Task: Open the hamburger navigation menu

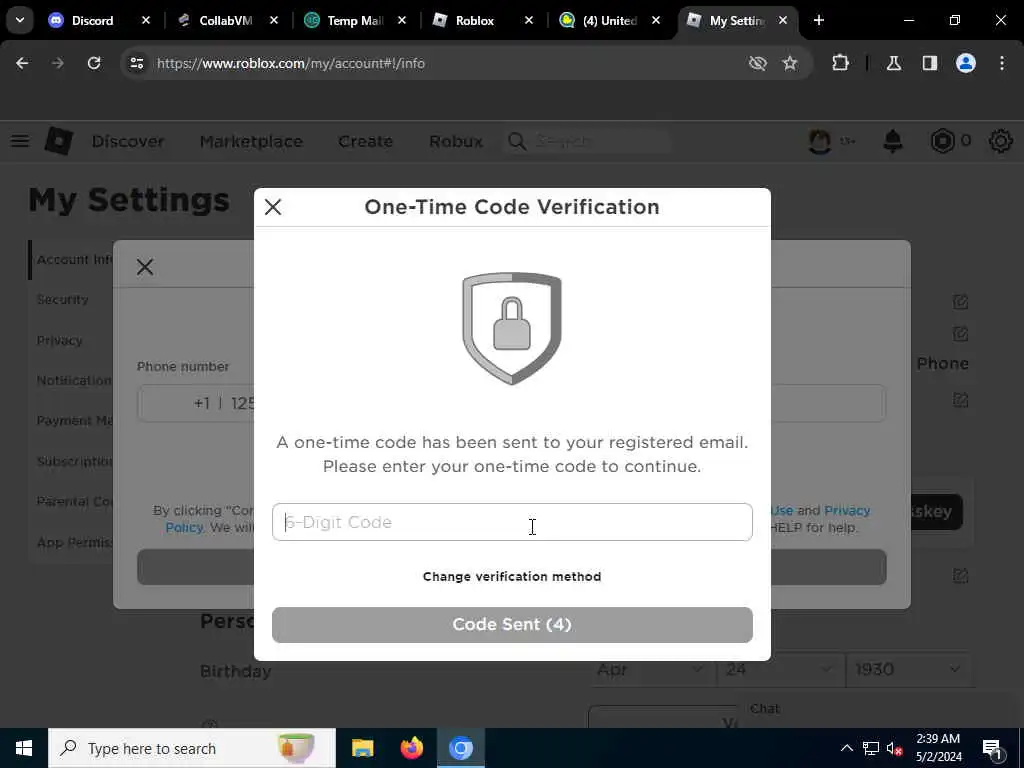Action: tap(20, 141)
